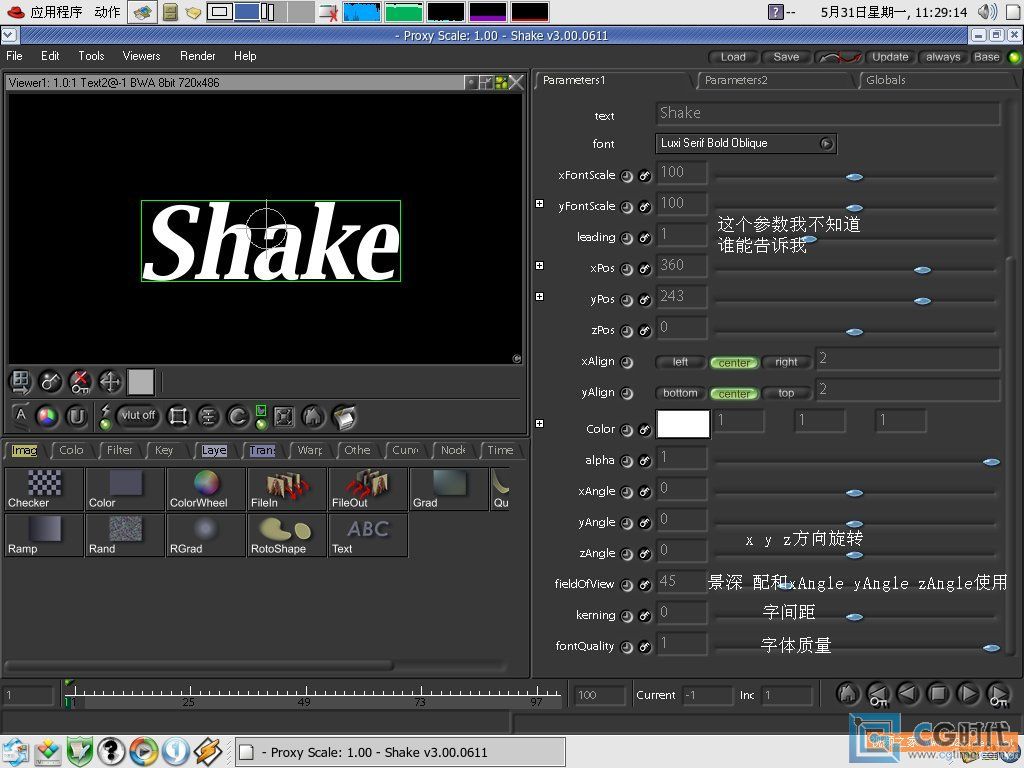Add a Checker image node
The height and width of the screenshot is (768, 1024).
(x=44, y=488)
